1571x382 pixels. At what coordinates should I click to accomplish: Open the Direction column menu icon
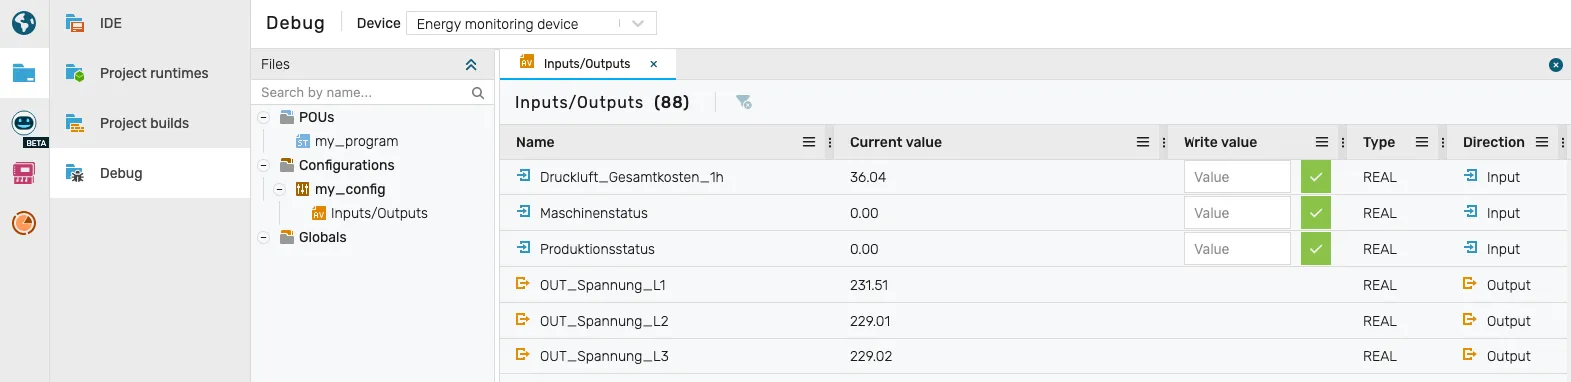1542,142
